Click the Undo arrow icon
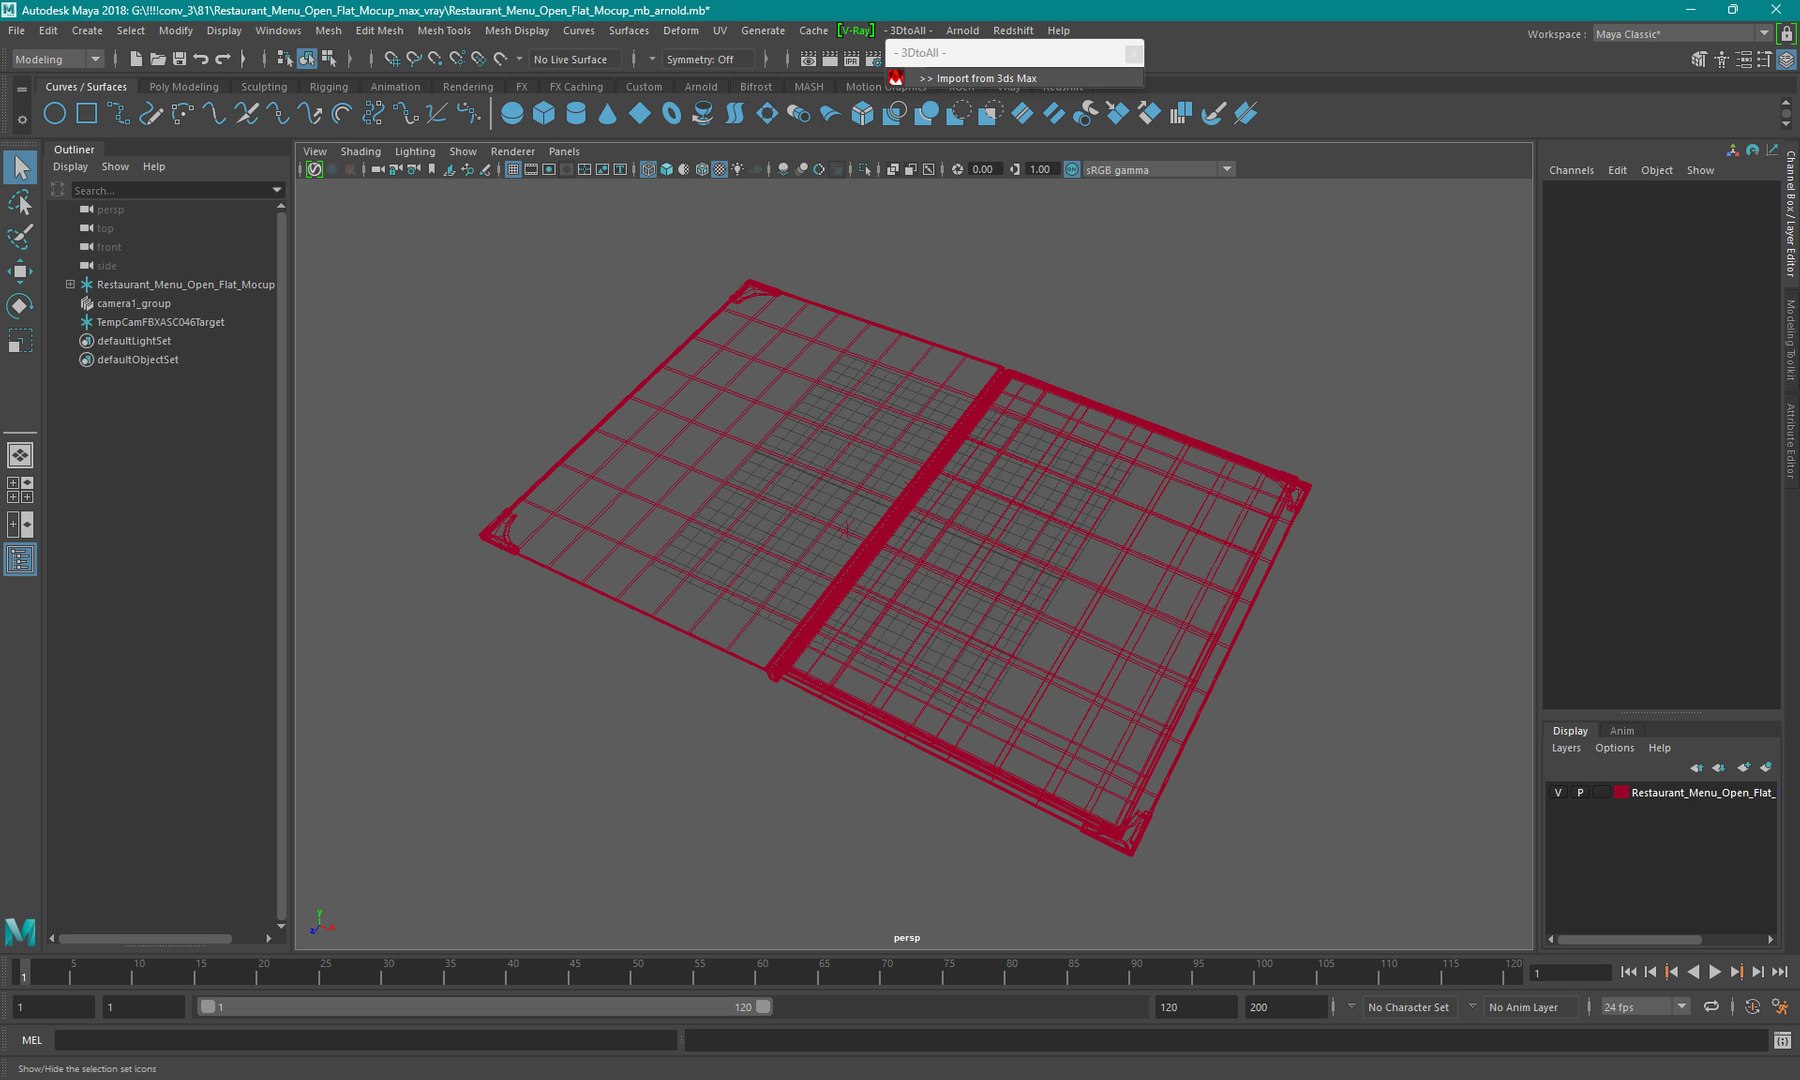Image resolution: width=1800 pixels, height=1080 pixels. [201, 59]
